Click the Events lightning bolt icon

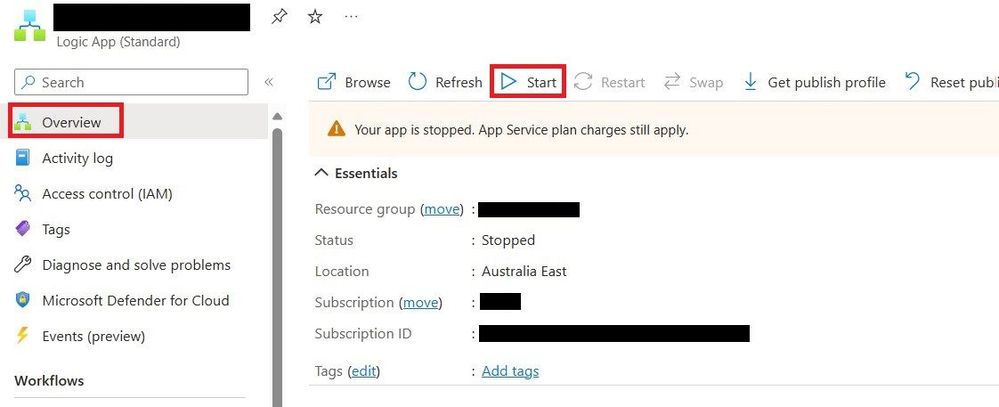tap(22, 336)
